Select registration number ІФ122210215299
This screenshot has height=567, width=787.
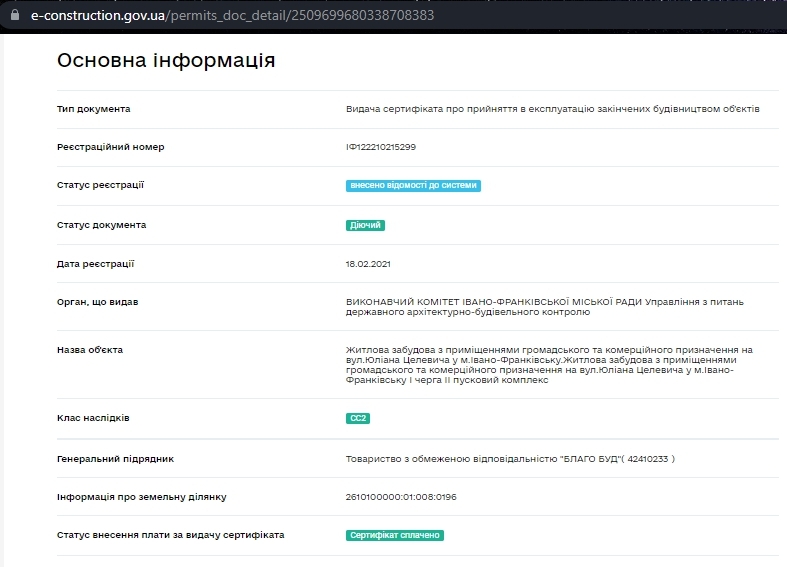coord(381,147)
